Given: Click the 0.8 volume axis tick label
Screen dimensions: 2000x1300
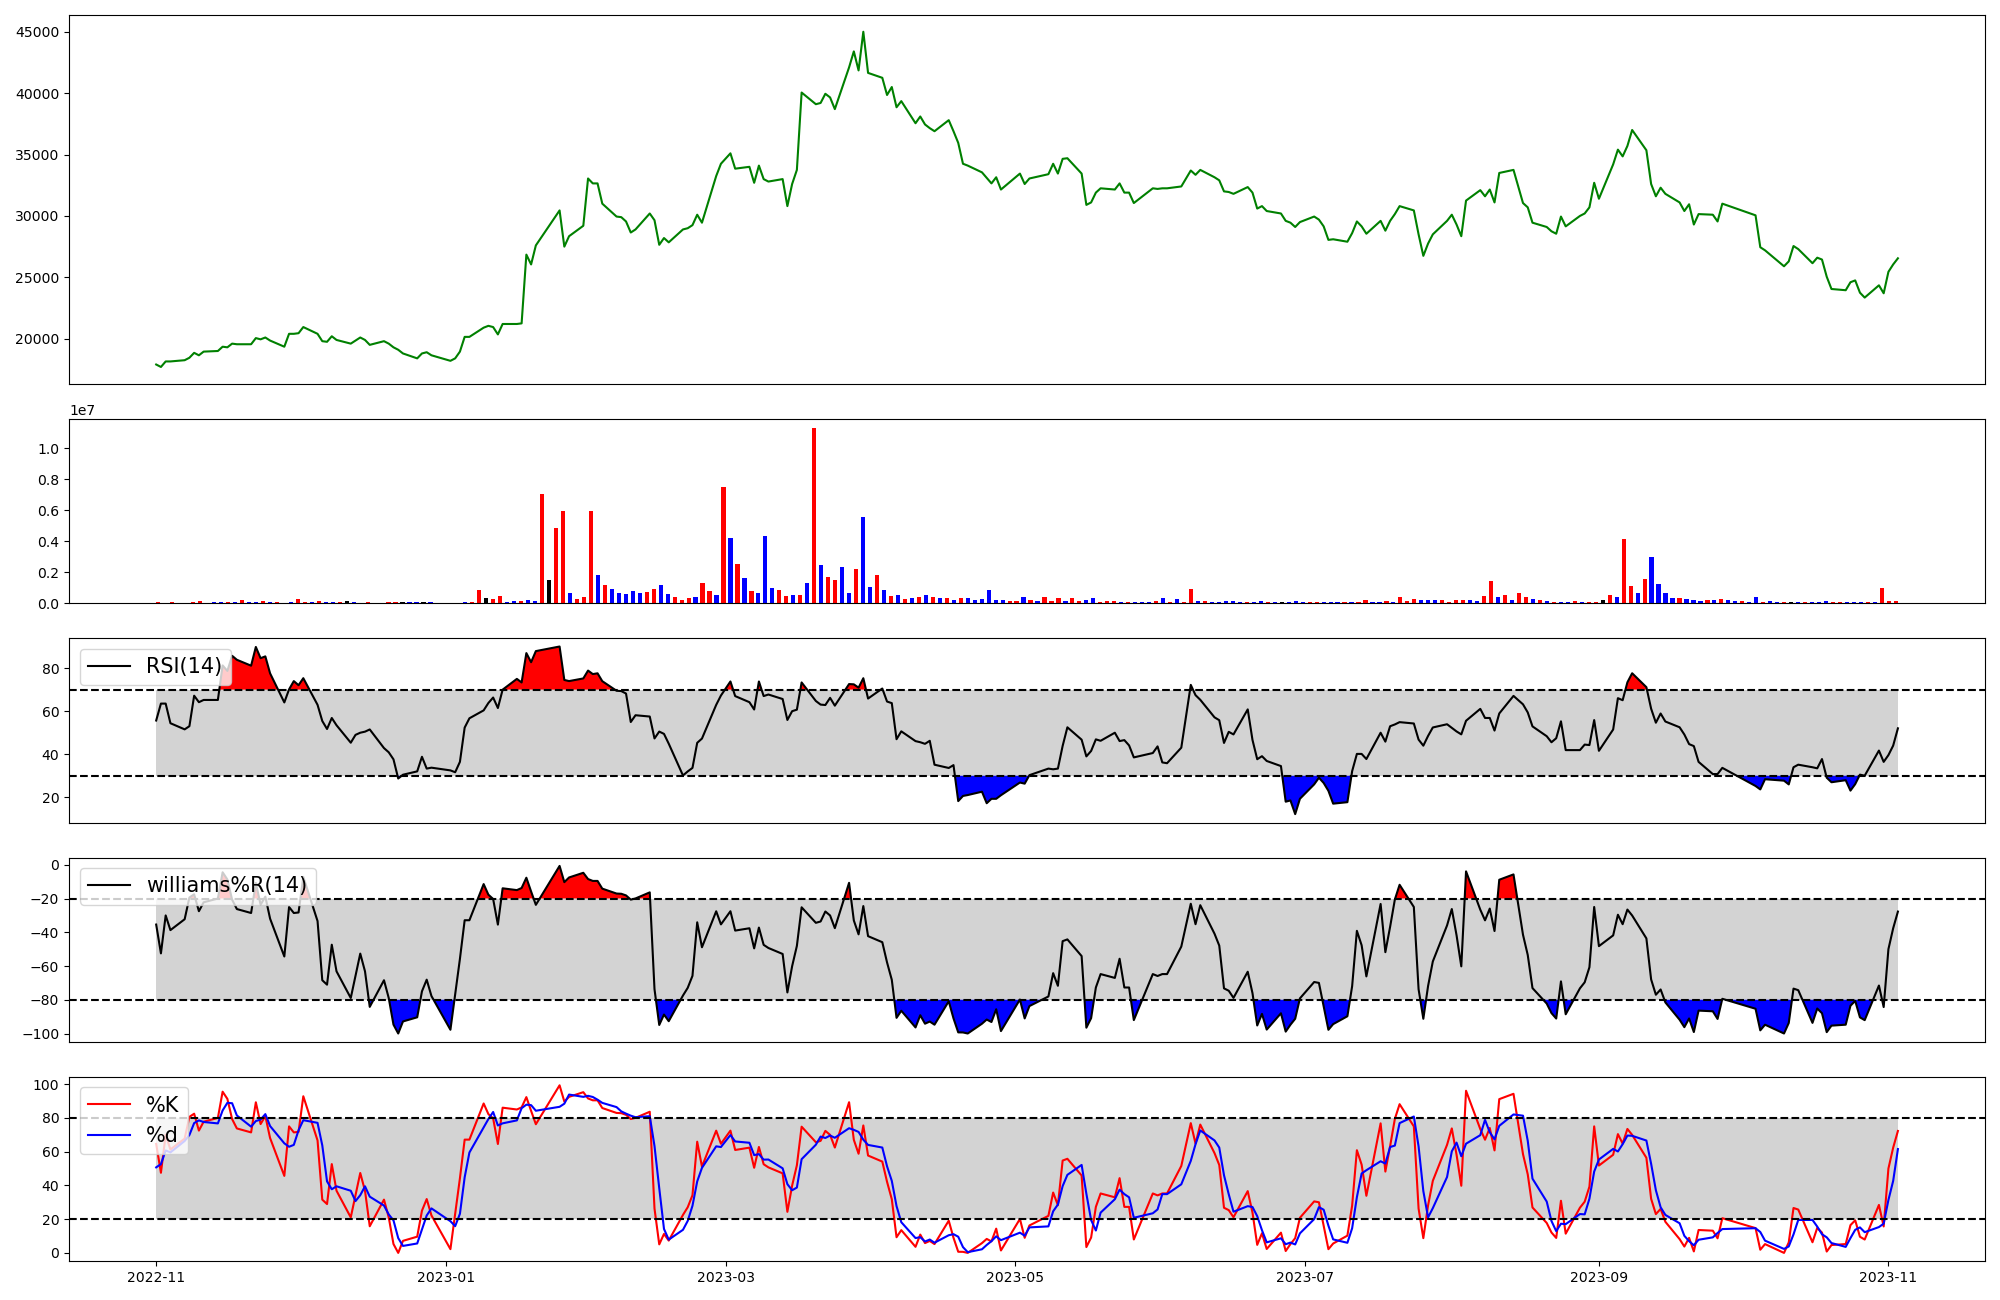Looking at the screenshot, I should 48,480.
